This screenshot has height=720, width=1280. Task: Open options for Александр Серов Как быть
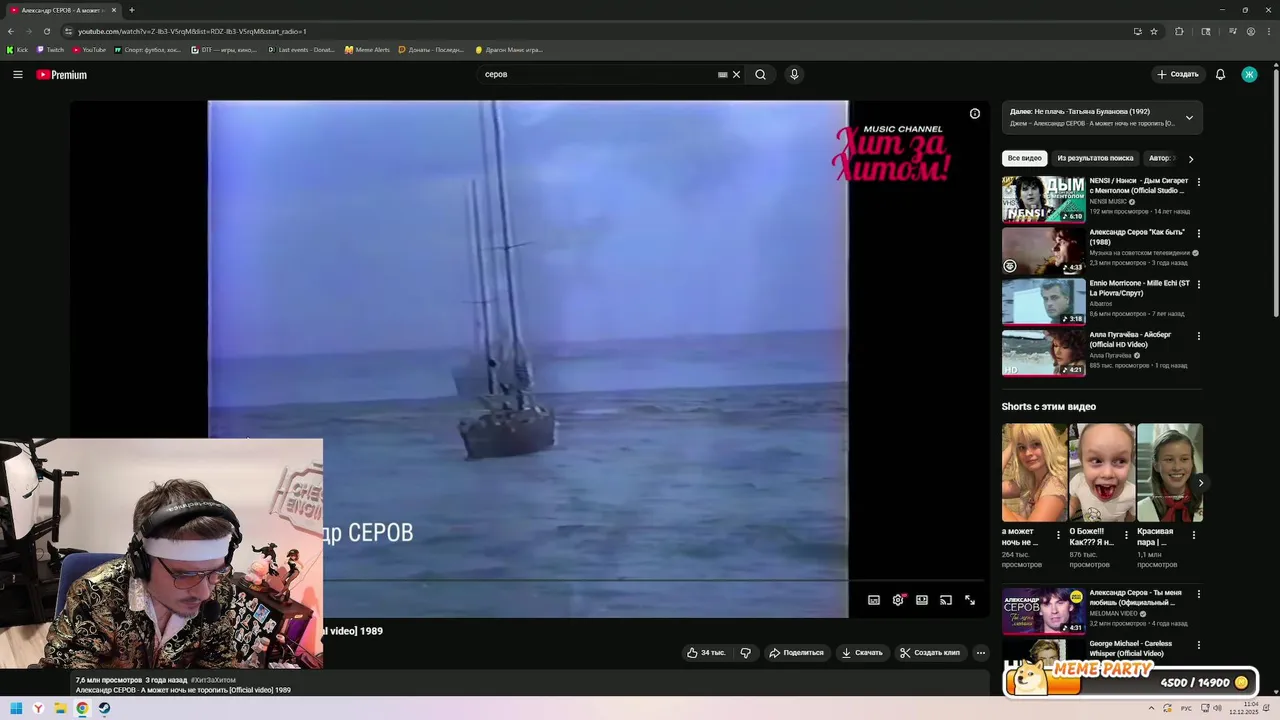click(1198, 233)
